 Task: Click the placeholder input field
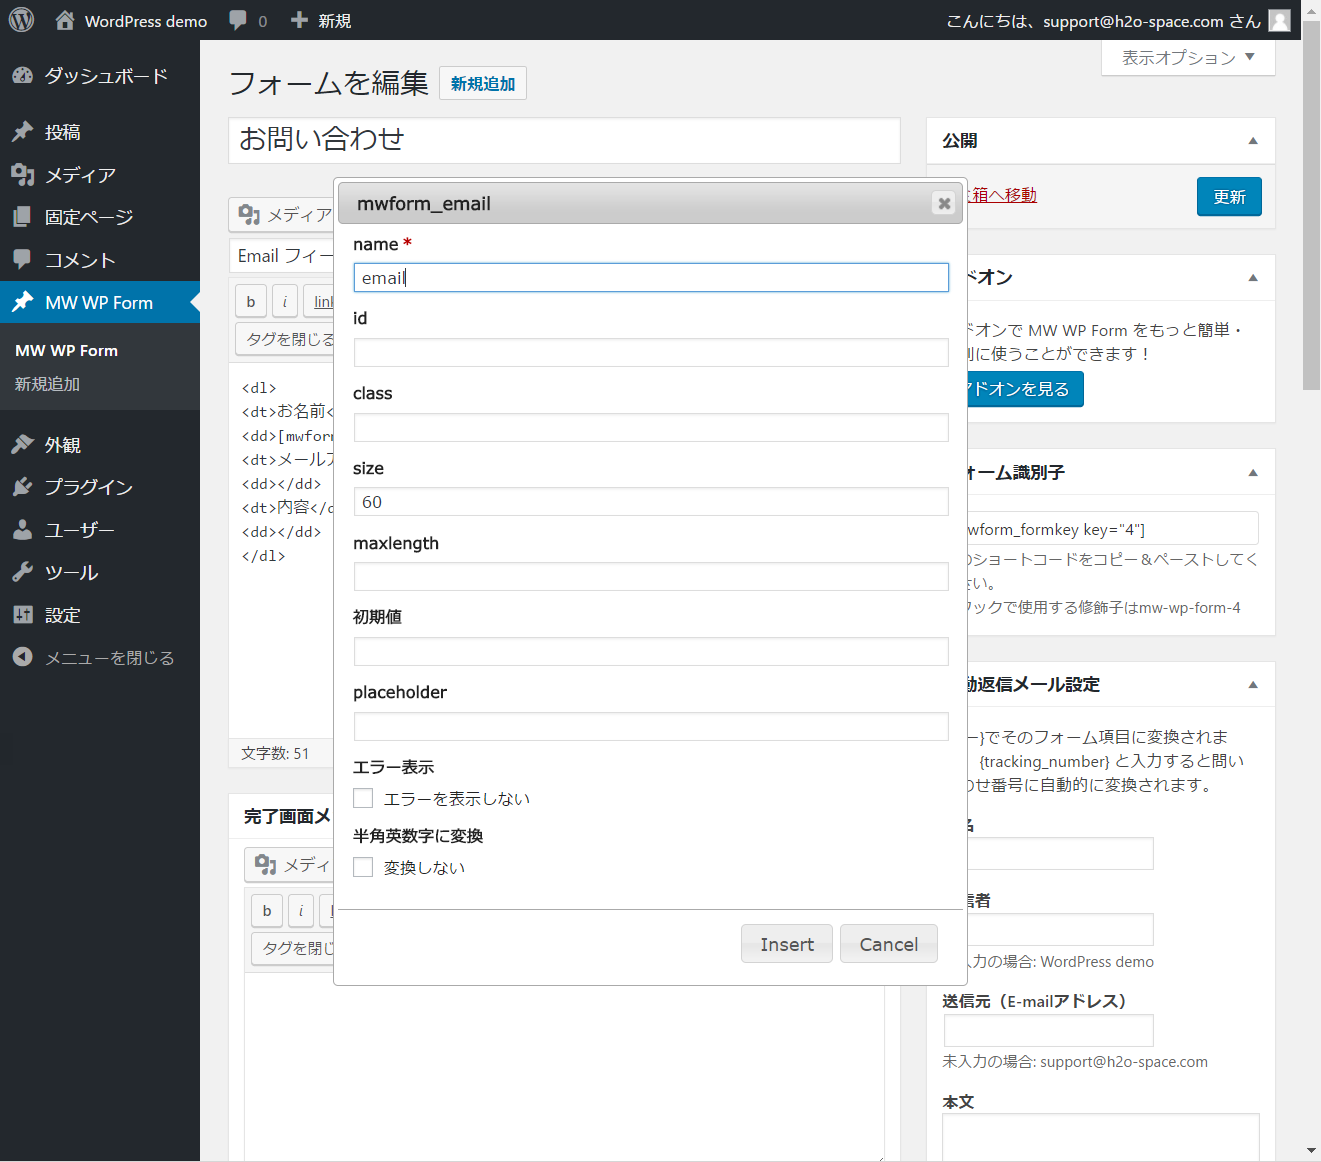(650, 727)
